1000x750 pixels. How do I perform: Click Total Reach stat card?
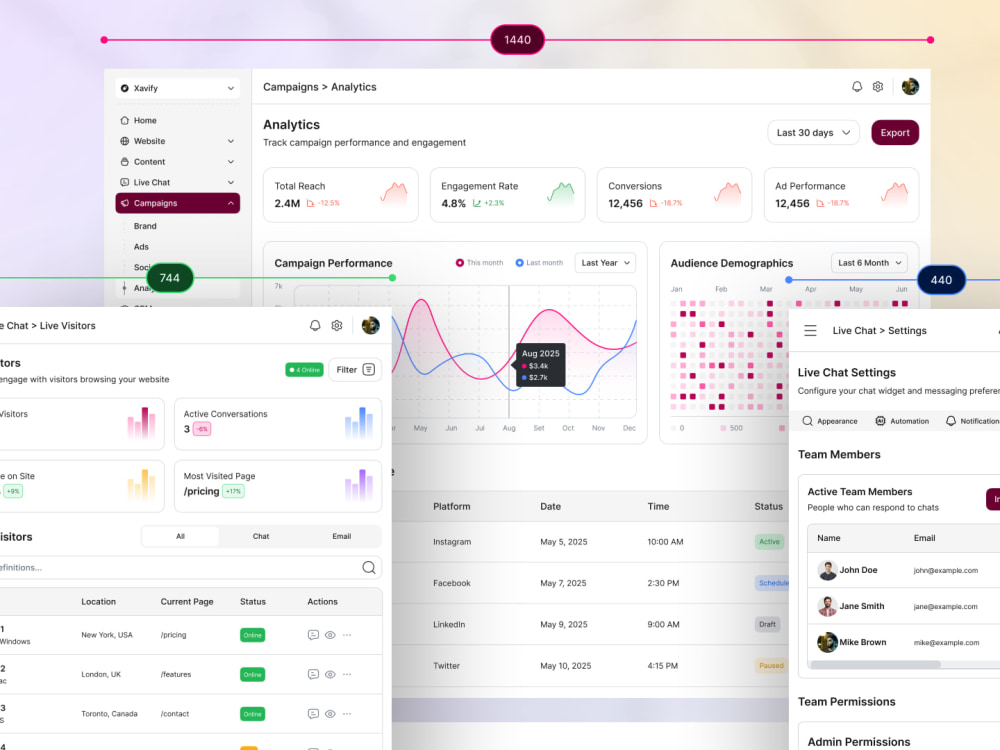(341, 195)
